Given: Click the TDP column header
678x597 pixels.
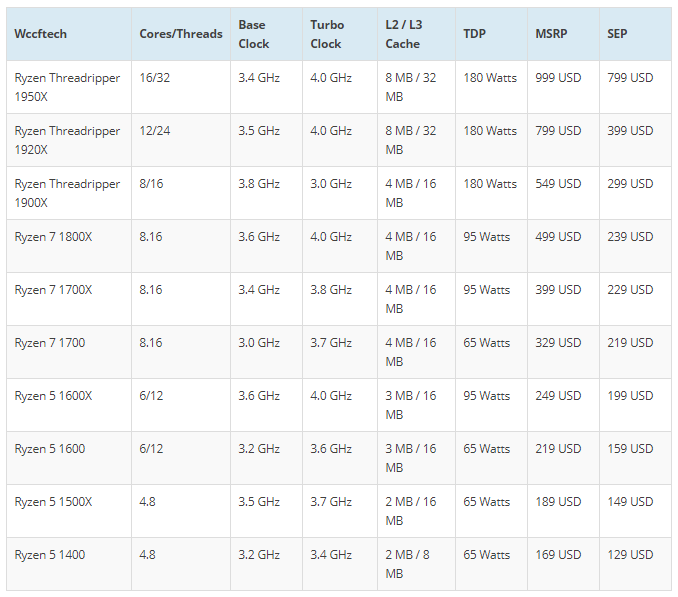Looking at the screenshot, I should tap(474, 34).
